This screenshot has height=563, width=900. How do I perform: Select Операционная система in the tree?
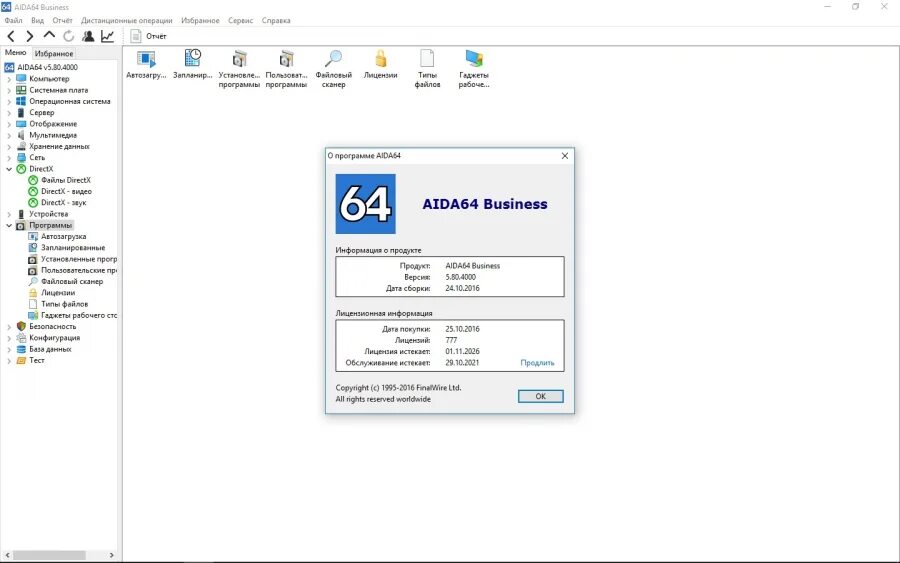pyautogui.click(x=69, y=101)
